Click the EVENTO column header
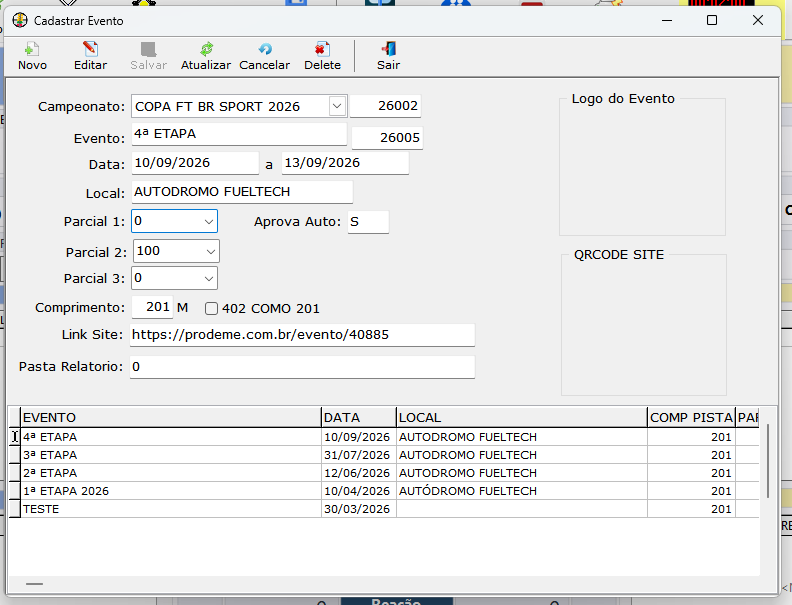 tap(171, 418)
